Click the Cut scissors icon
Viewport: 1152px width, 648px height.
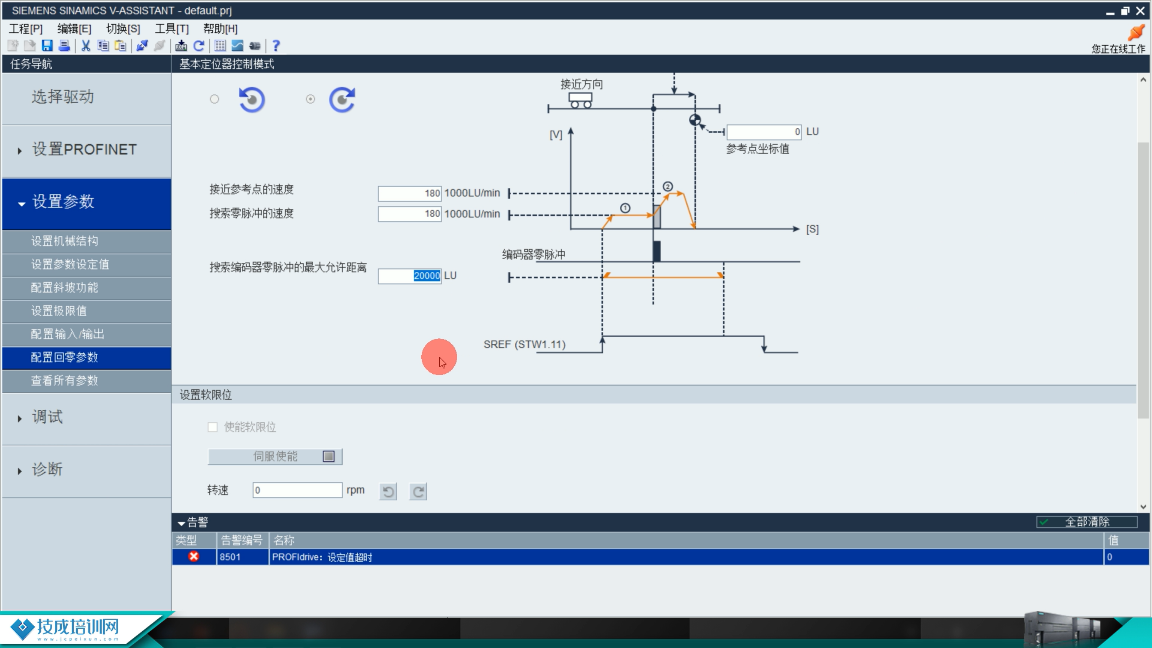(86, 46)
